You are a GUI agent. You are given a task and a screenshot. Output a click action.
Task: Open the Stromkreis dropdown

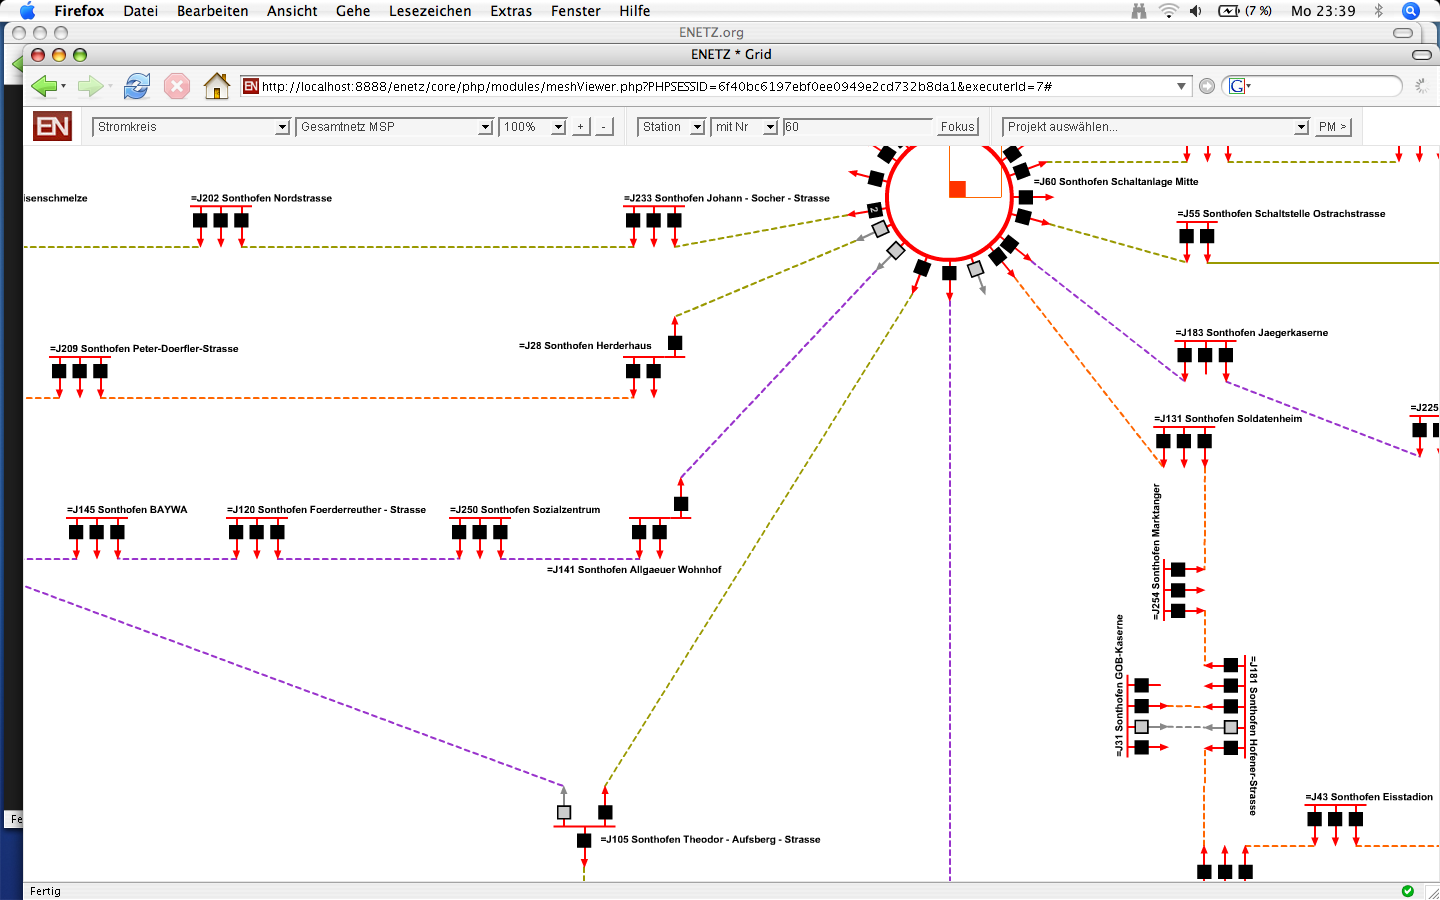click(x=191, y=127)
